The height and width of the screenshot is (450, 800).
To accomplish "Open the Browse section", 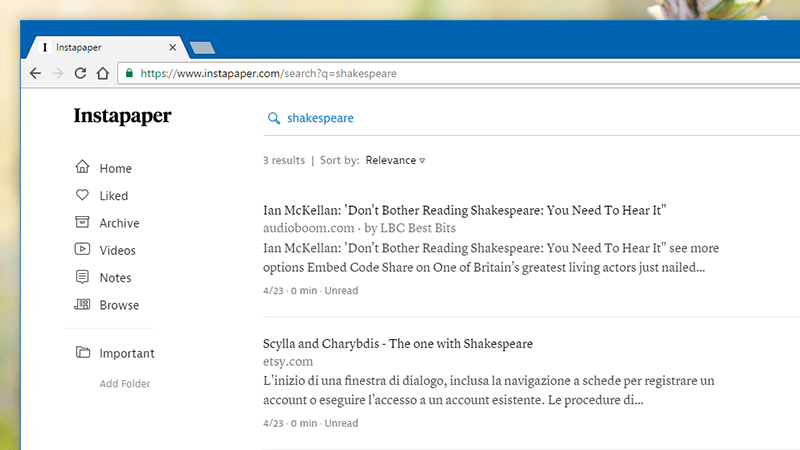I will point(119,305).
